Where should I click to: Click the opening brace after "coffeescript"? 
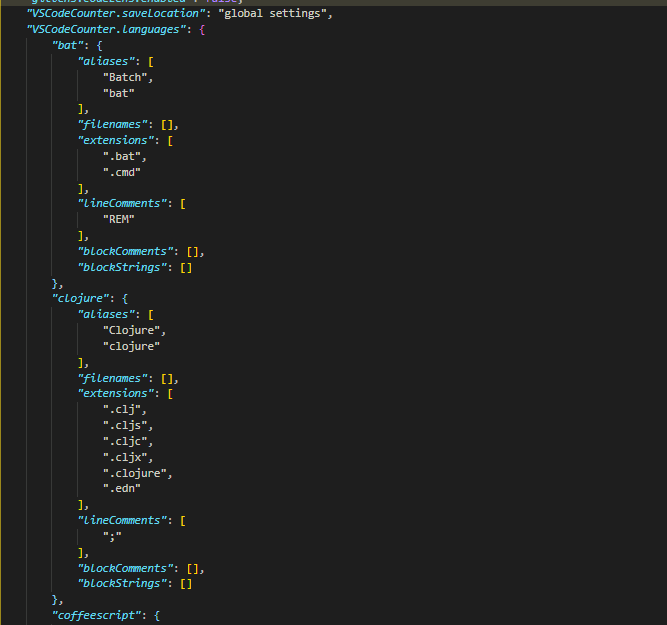157,616
